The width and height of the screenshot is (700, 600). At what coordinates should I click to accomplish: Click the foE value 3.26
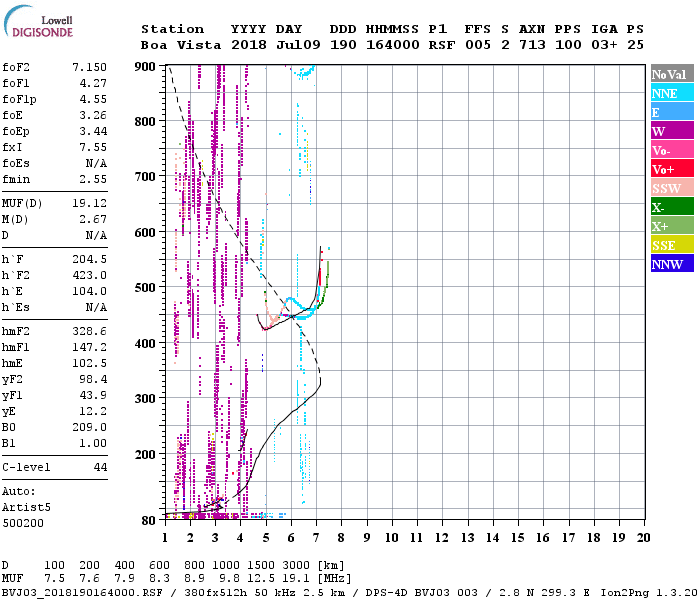(x=93, y=115)
